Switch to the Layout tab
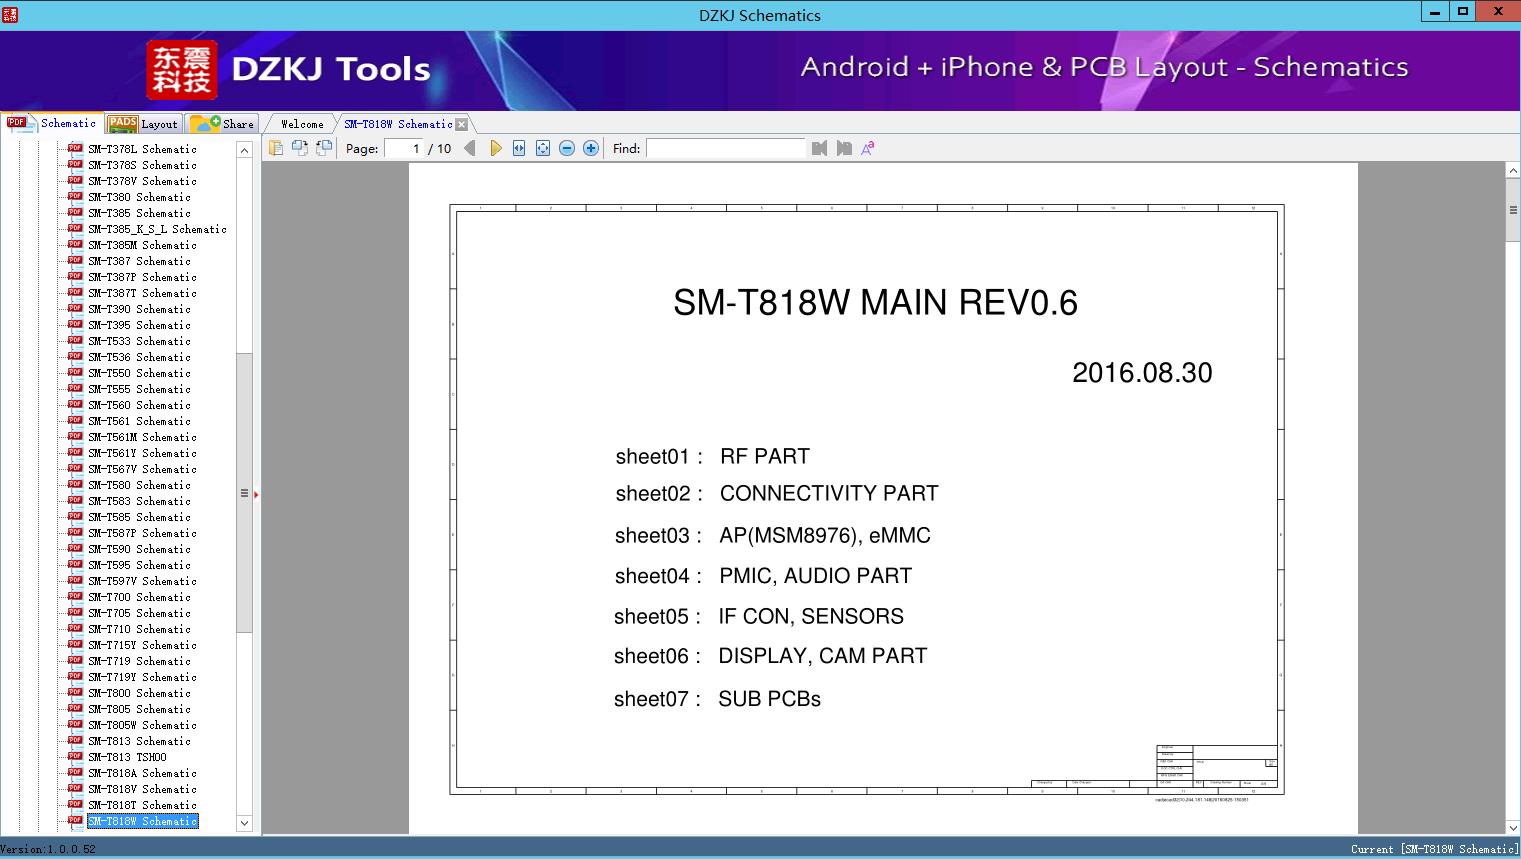Screen dimensions: 1521x859 click(143, 124)
